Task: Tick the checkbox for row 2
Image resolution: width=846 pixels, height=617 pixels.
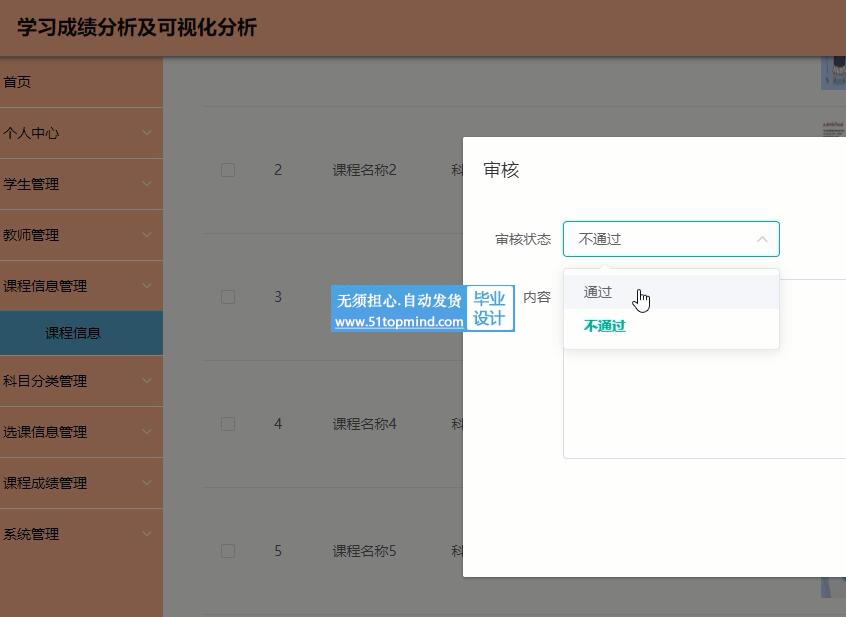Action: [228, 170]
